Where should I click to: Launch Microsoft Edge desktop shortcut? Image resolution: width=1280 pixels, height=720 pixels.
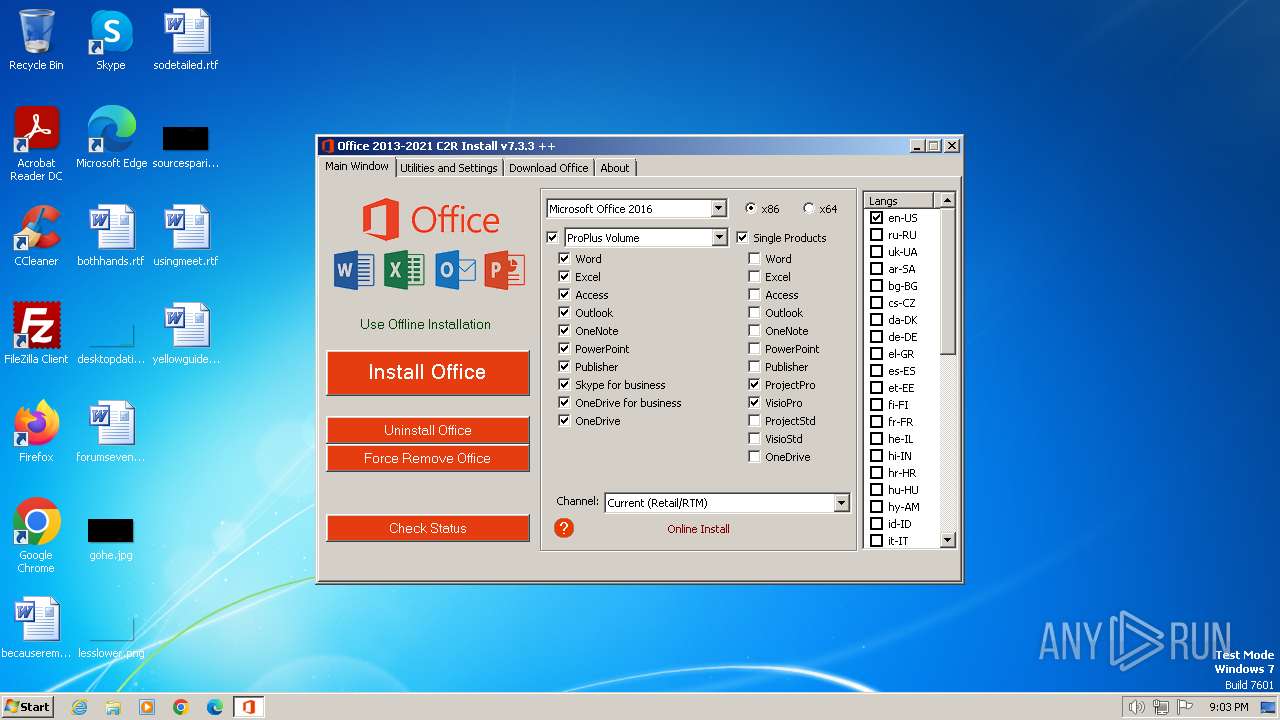(111, 138)
